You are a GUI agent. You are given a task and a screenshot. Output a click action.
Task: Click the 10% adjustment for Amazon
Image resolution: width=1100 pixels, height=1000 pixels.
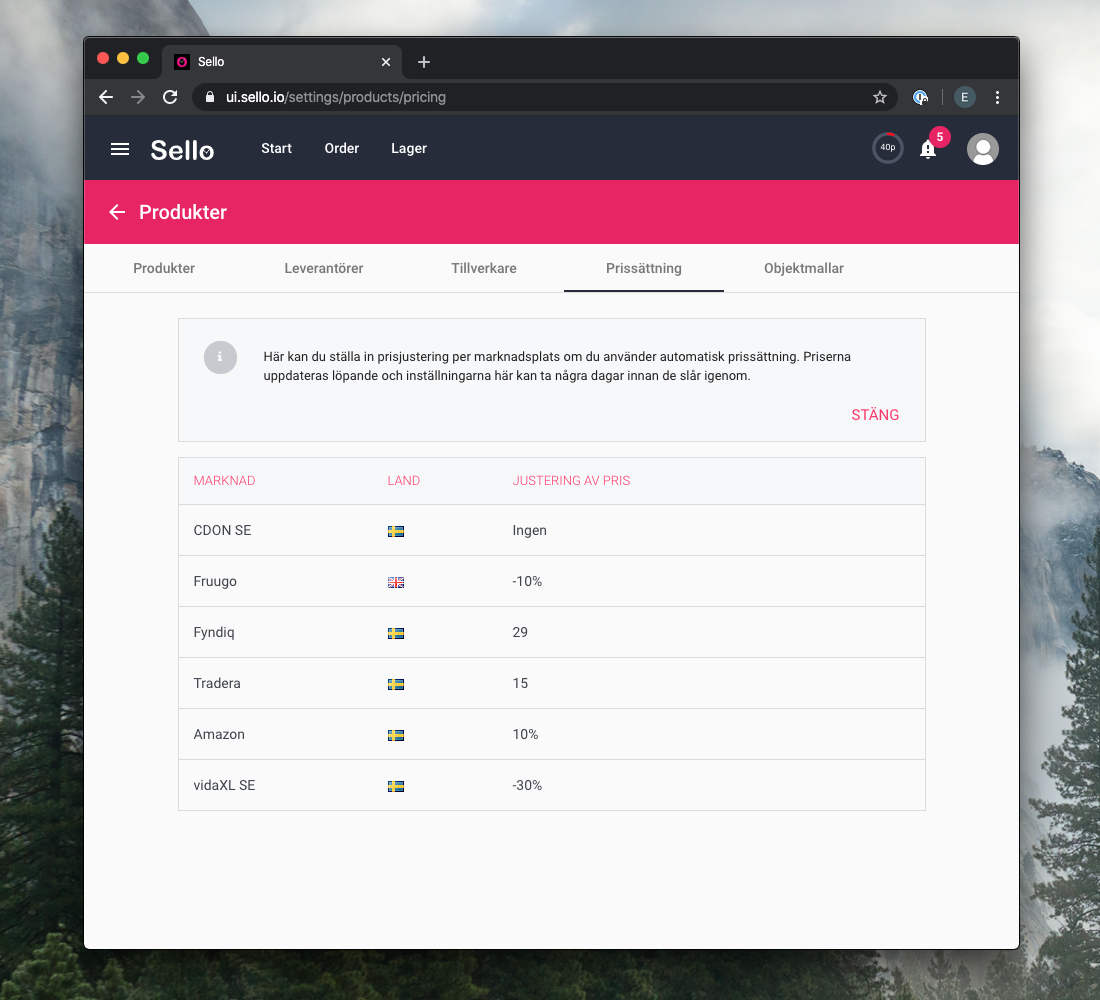[525, 735]
